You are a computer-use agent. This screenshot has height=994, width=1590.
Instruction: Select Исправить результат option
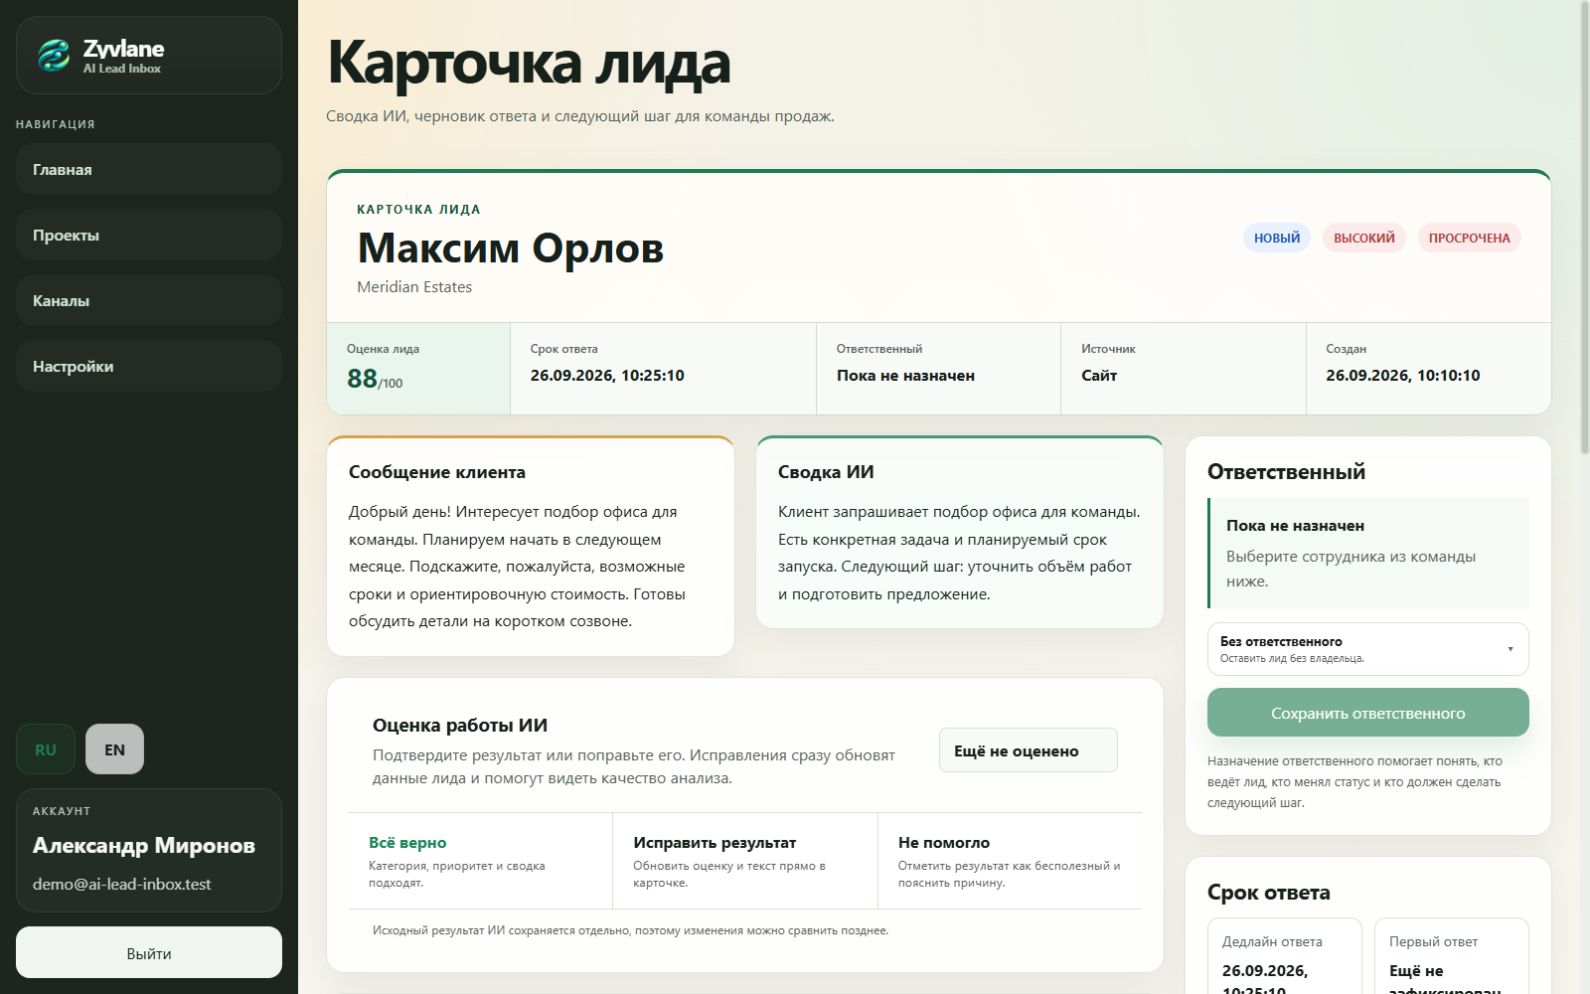(745, 861)
